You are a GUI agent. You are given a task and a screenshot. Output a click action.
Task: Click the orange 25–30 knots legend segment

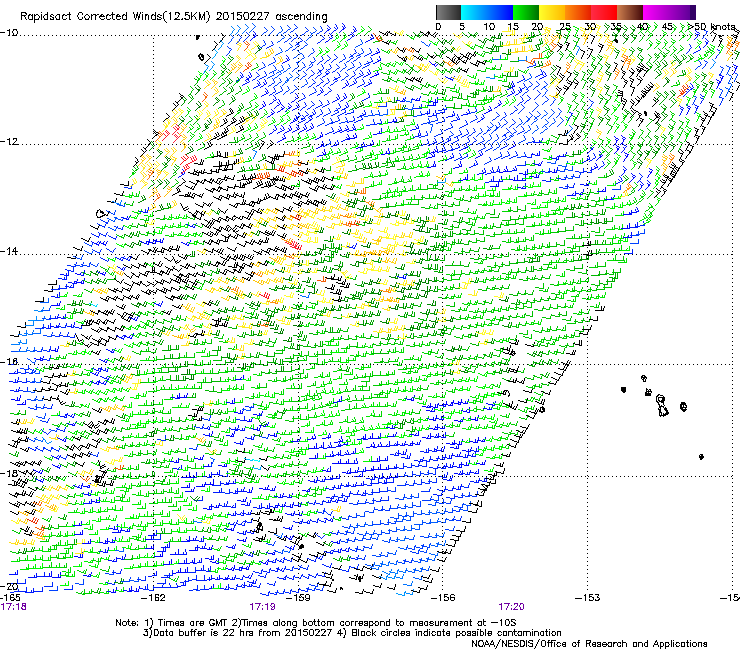(x=578, y=12)
